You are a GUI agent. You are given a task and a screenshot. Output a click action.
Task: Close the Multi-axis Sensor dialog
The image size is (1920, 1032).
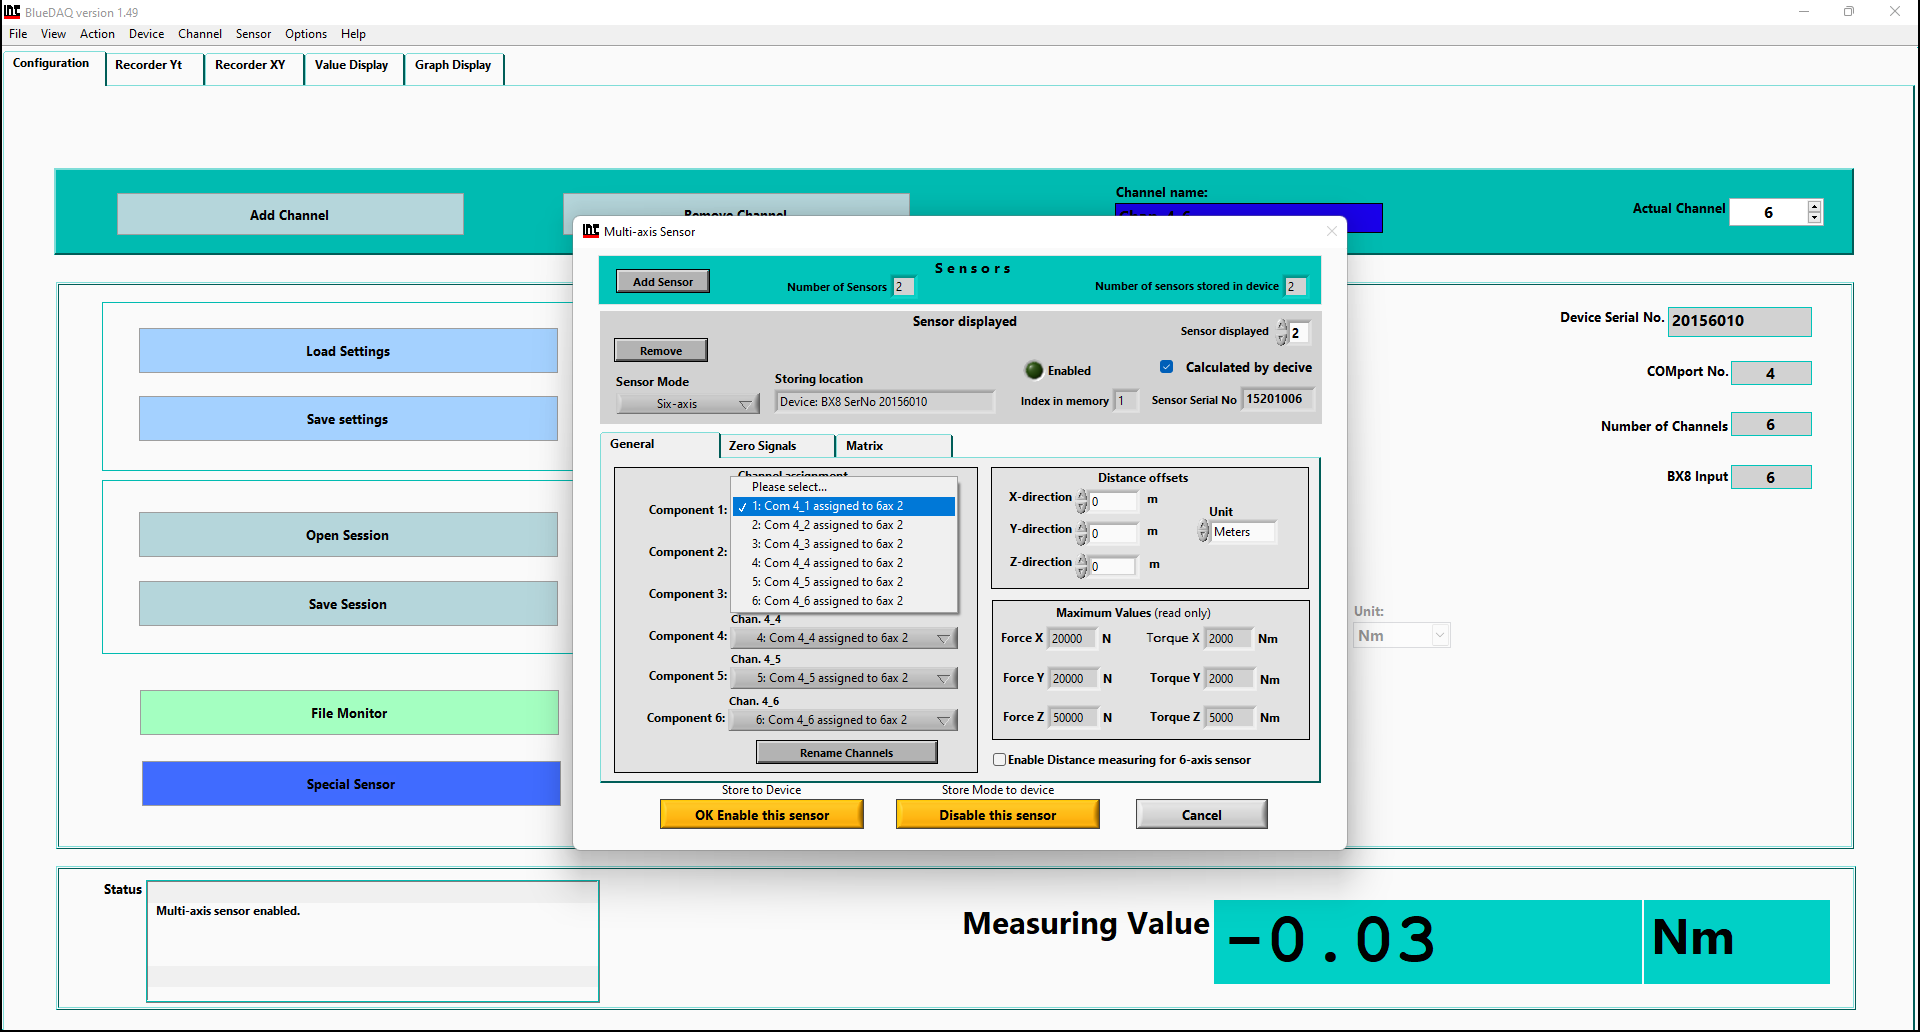coord(1331,231)
